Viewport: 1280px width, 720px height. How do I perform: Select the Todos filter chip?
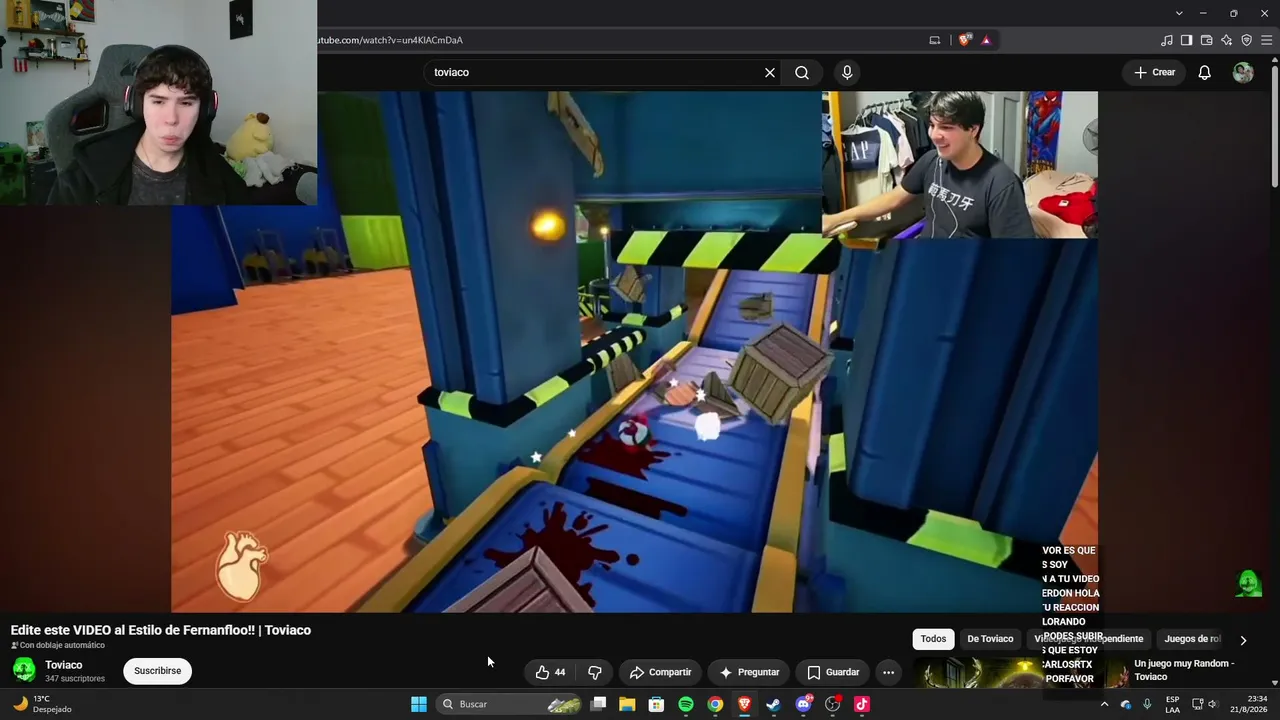[933, 639]
